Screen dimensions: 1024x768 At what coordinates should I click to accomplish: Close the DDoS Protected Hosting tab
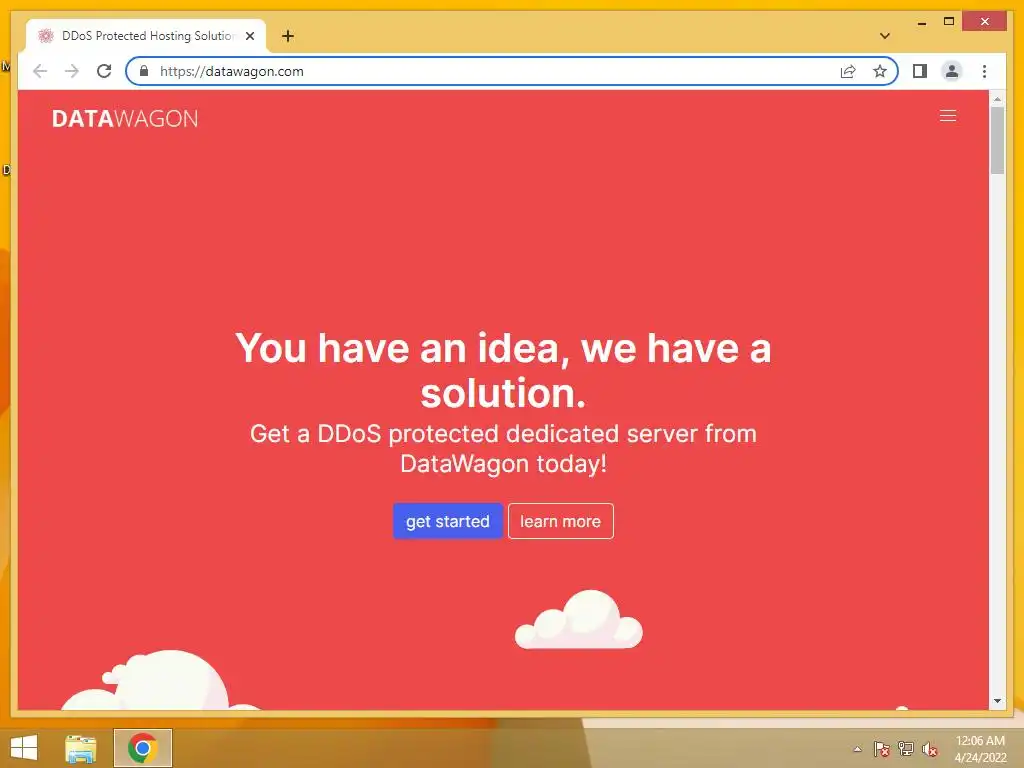(249, 36)
